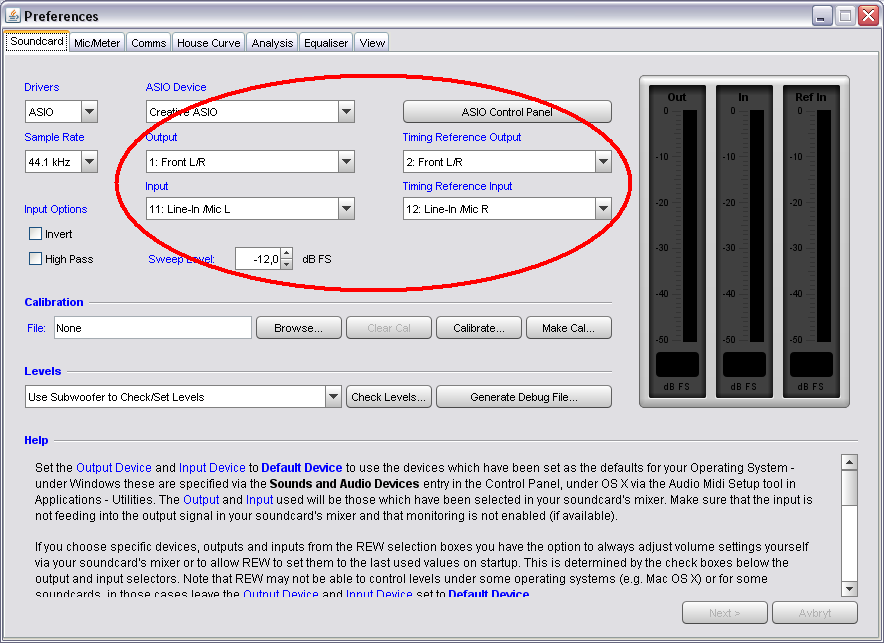Toggle the High Pass checkbox

(x=36, y=259)
